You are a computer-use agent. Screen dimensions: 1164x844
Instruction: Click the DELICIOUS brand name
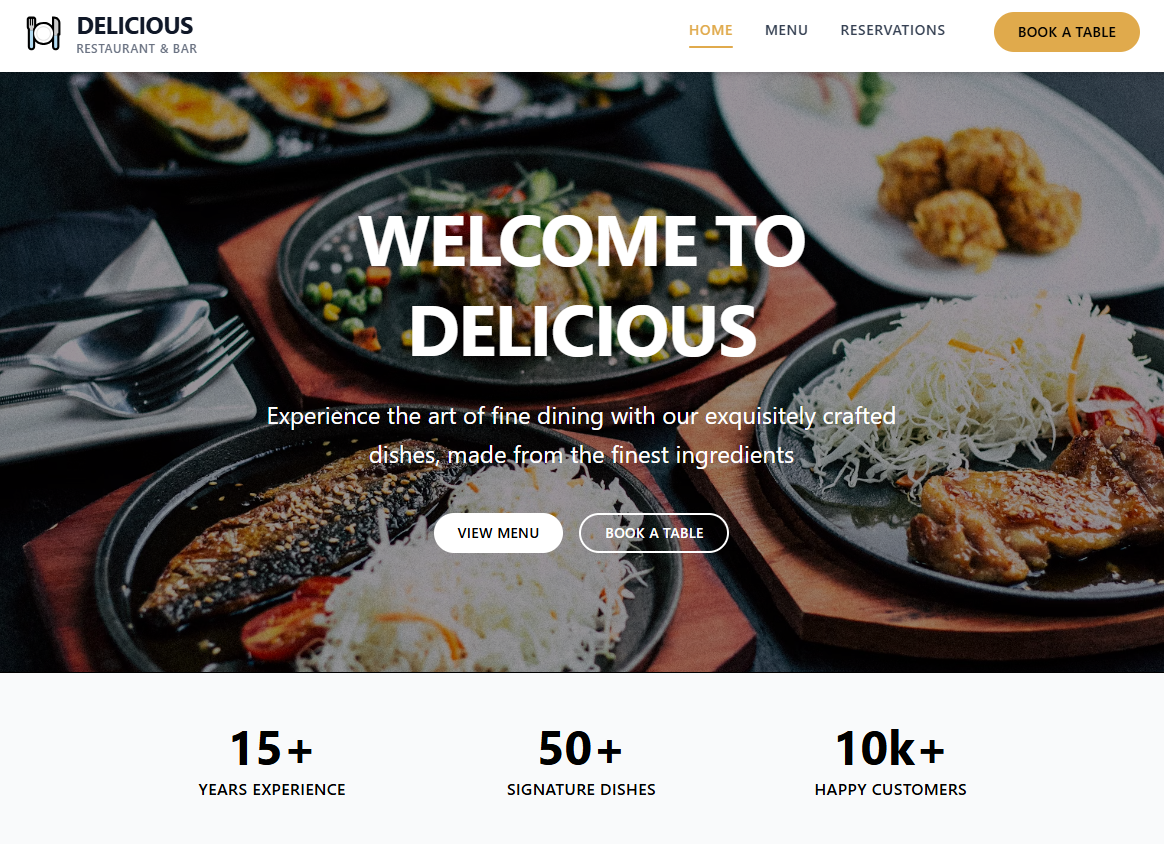(134, 26)
